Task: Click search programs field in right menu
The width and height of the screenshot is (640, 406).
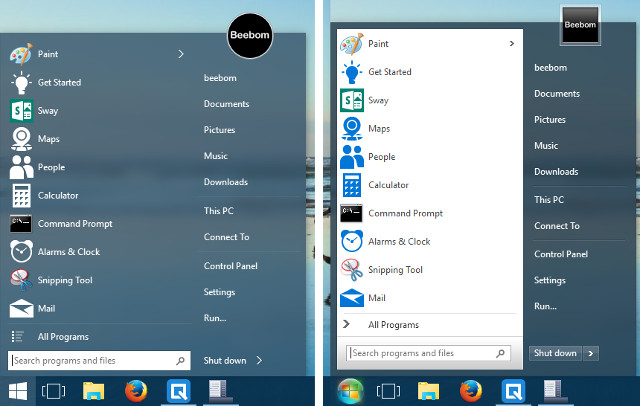Action: pos(428,353)
